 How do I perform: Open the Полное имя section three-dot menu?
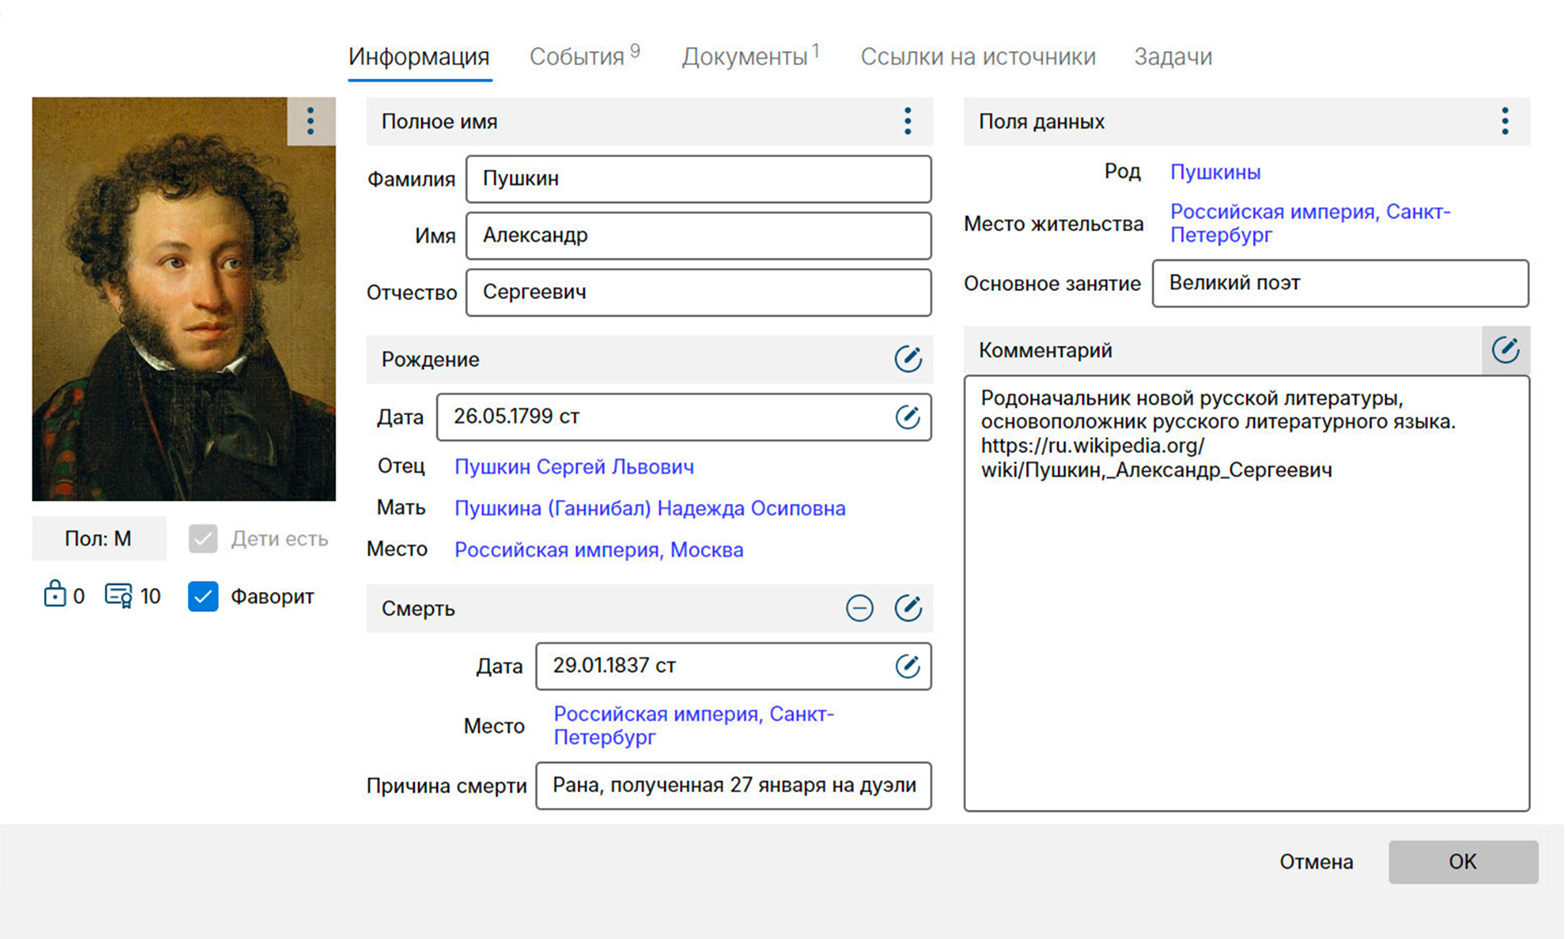907,121
